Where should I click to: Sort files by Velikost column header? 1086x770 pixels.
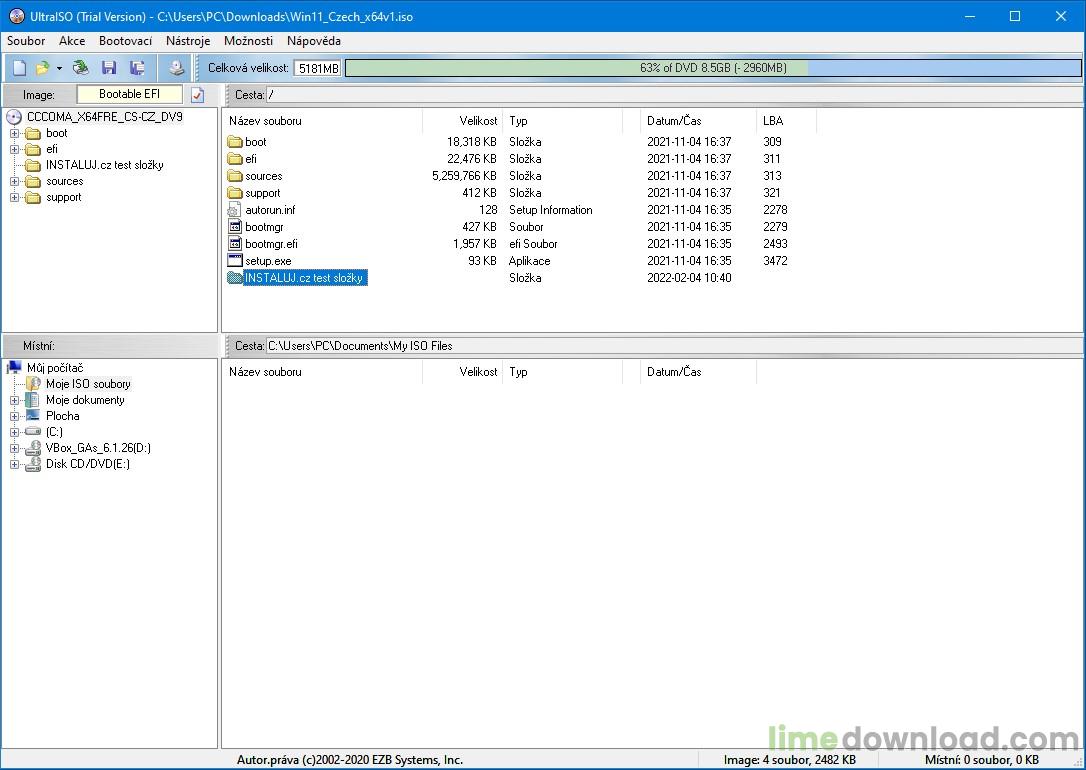tap(478, 121)
